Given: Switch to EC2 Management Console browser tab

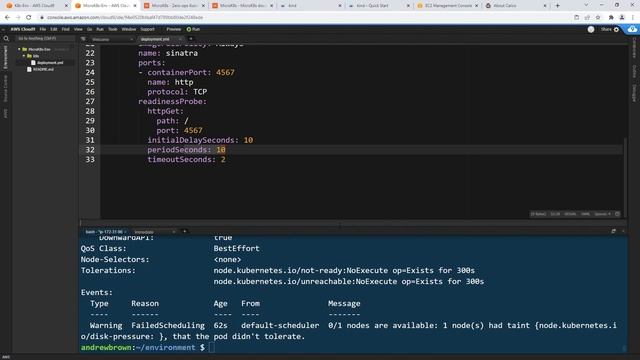Looking at the screenshot, I should (x=448, y=6).
